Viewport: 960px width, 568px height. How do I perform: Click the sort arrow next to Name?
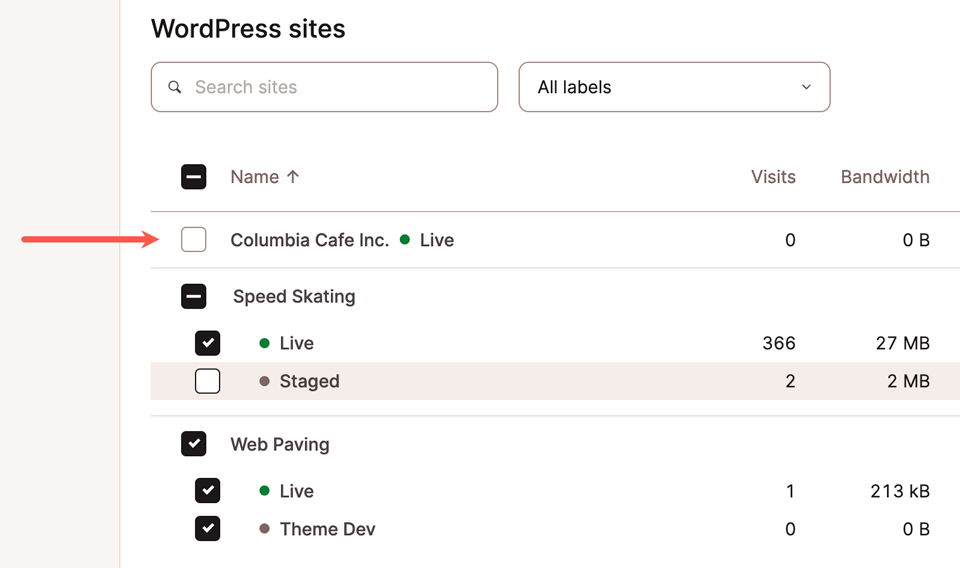click(x=293, y=177)
